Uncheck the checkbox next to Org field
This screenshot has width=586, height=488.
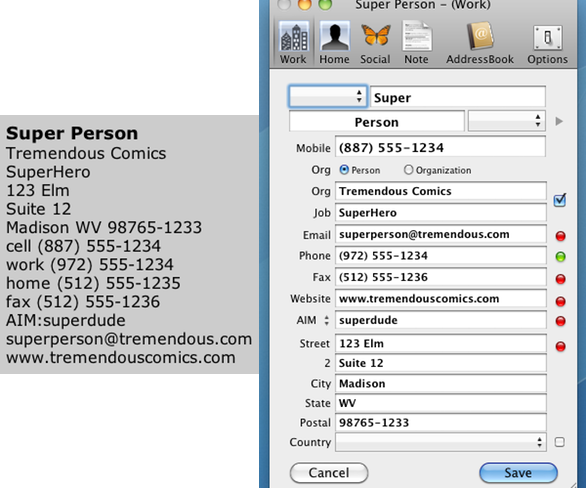[x=560, y=200]
